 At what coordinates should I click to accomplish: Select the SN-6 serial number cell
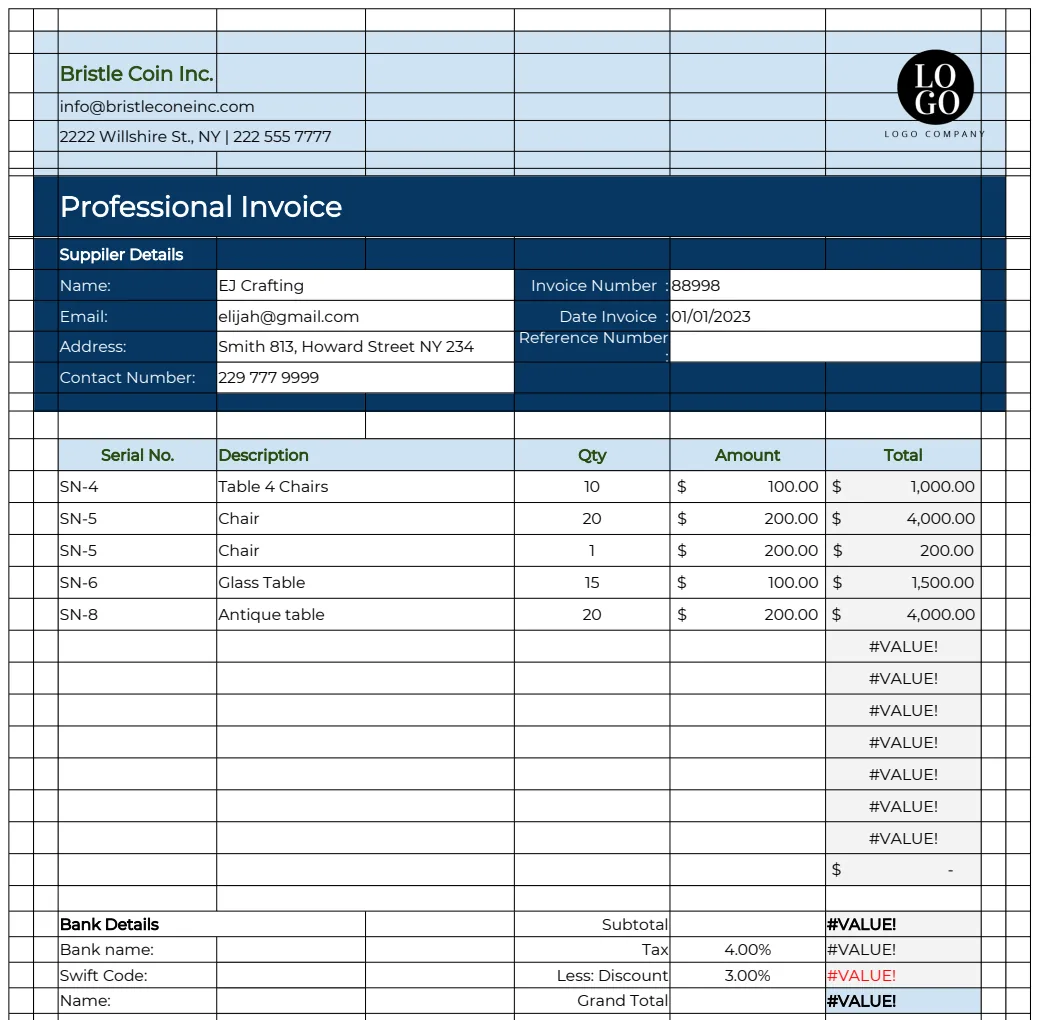tap(137, 583)
